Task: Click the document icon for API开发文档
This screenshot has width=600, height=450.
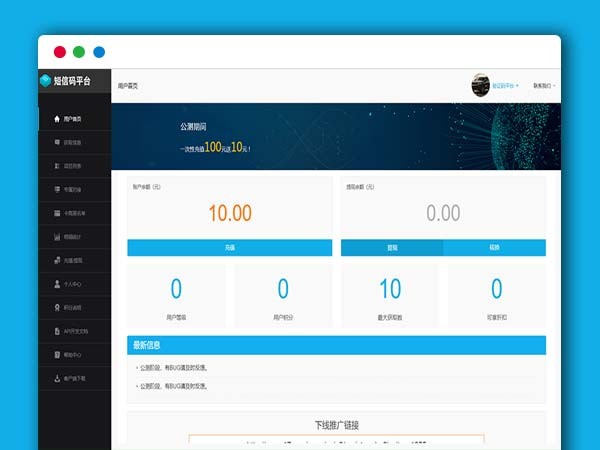Action: pyautogui.click(x=56, y=331)
